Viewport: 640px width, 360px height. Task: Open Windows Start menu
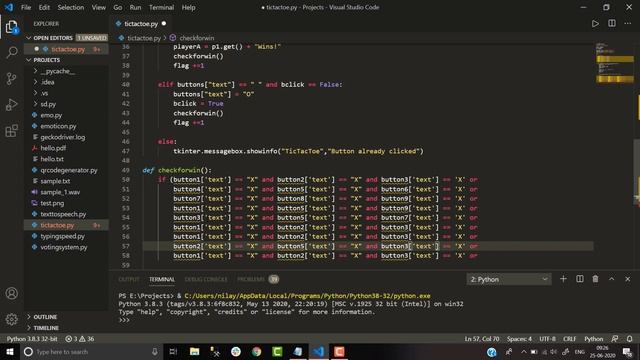point(9,351)
